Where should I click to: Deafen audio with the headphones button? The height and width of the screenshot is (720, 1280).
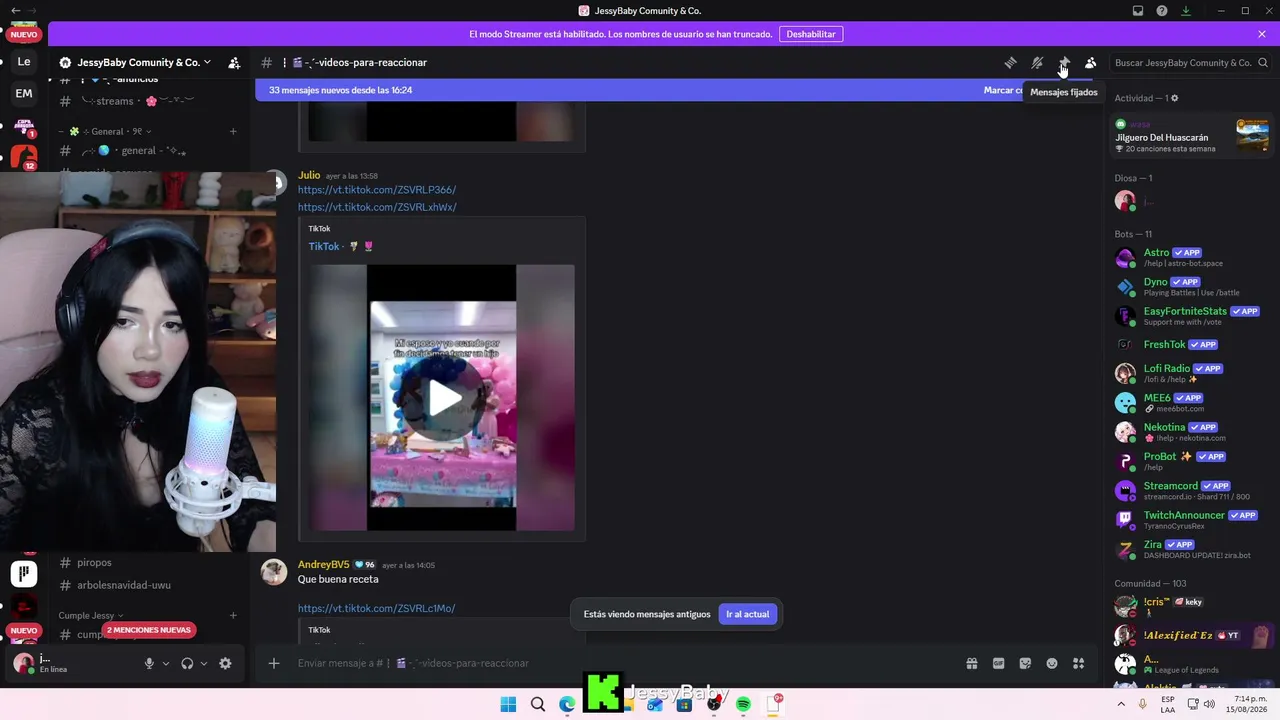point(187,663)
